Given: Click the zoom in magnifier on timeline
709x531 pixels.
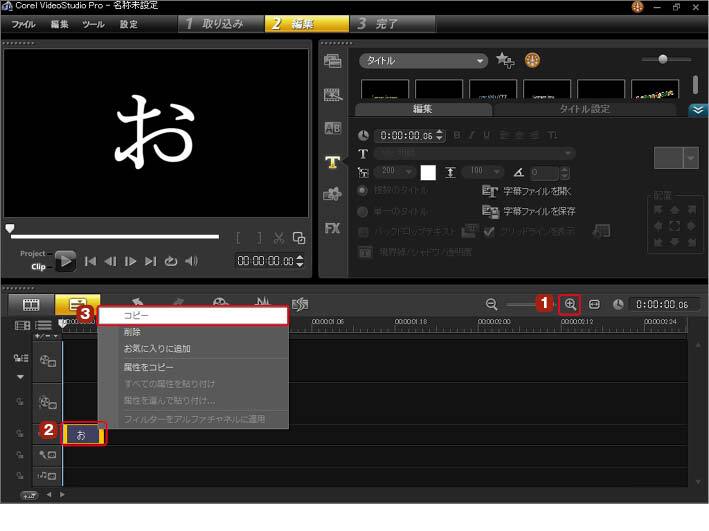Looking at the screenshot, I should click(x=570, y=304).
